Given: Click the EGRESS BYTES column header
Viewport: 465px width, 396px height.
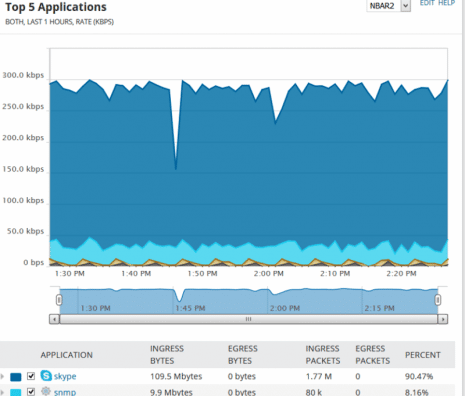Looking at the screenshot, I should tap(243, 355).
